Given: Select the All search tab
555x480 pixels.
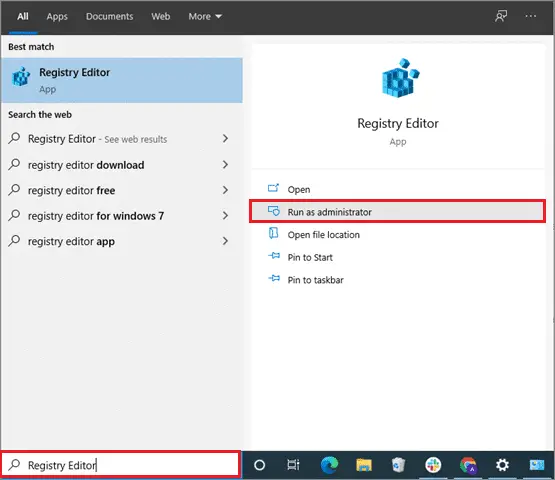Looking at the screenshot, I should click(x=23, y=17).
